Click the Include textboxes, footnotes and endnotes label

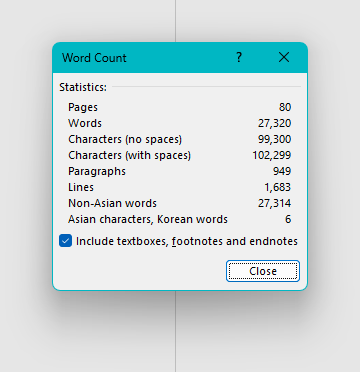tap(187, 241)
